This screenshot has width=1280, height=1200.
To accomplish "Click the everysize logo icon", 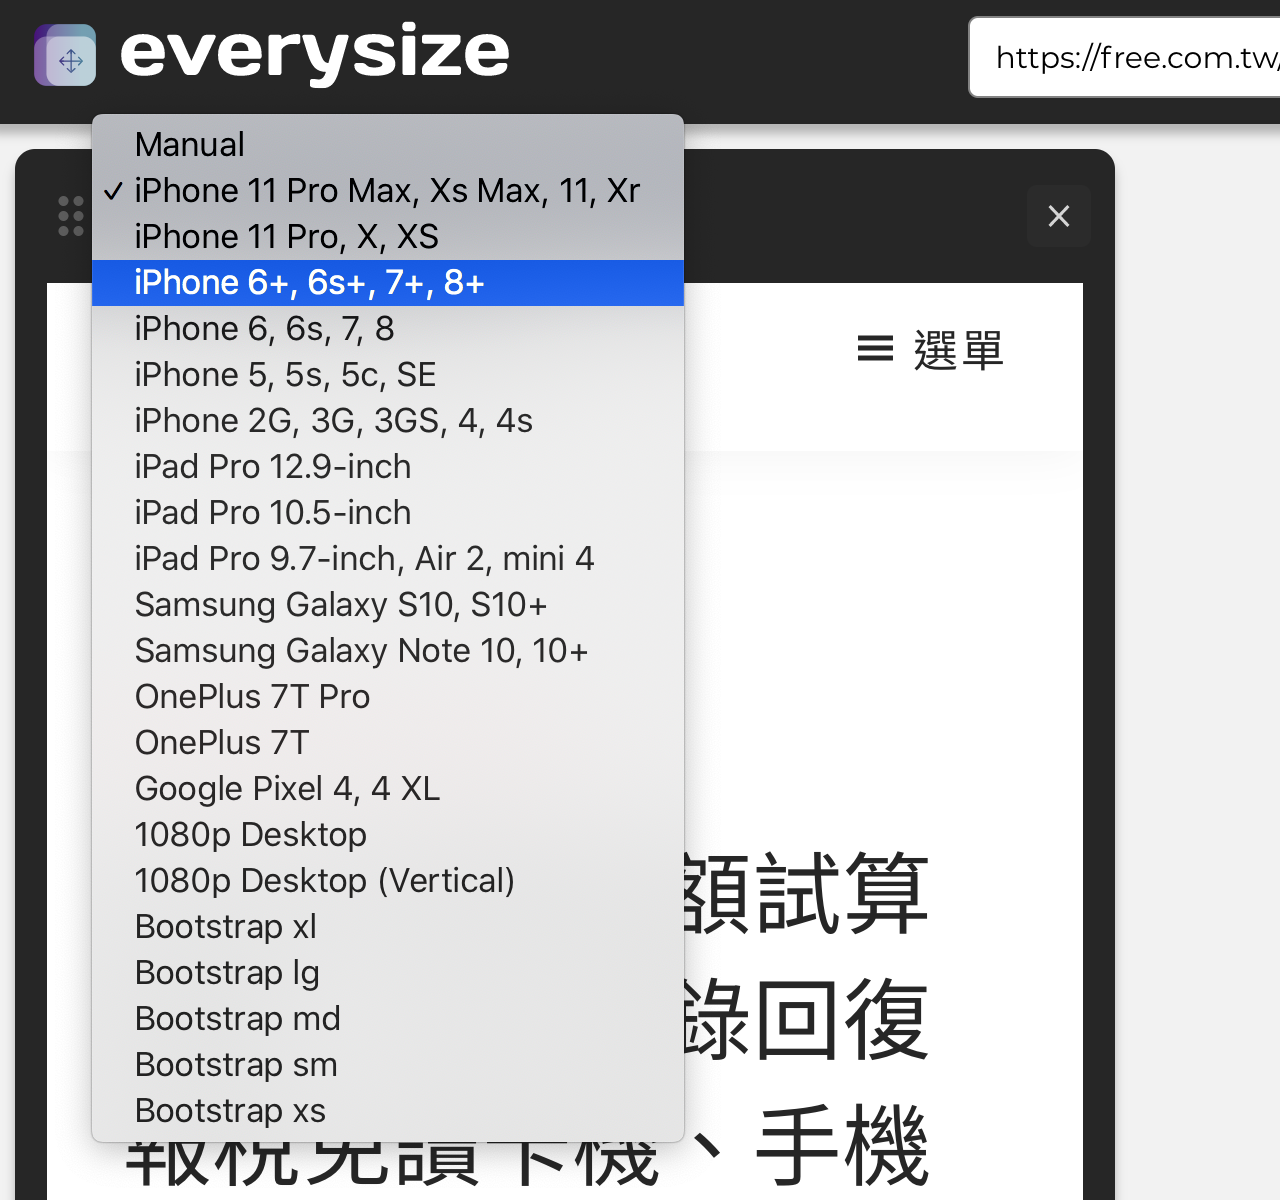I will (x=65, y=55).
